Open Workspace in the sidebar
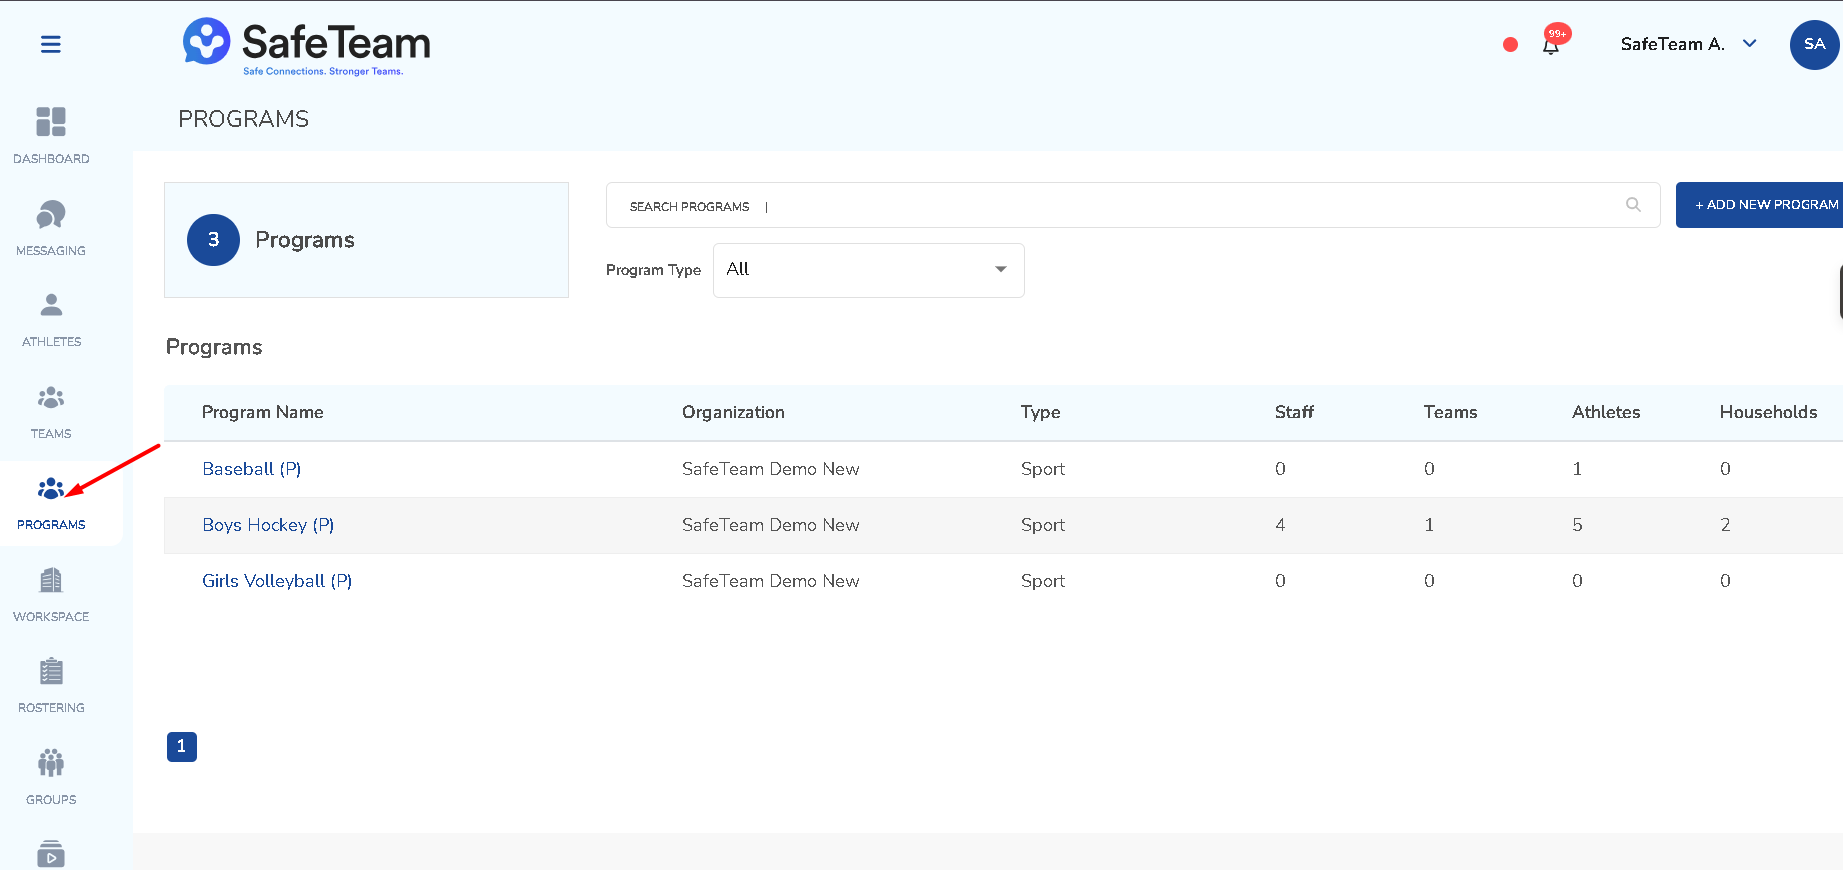 point(51,594)
